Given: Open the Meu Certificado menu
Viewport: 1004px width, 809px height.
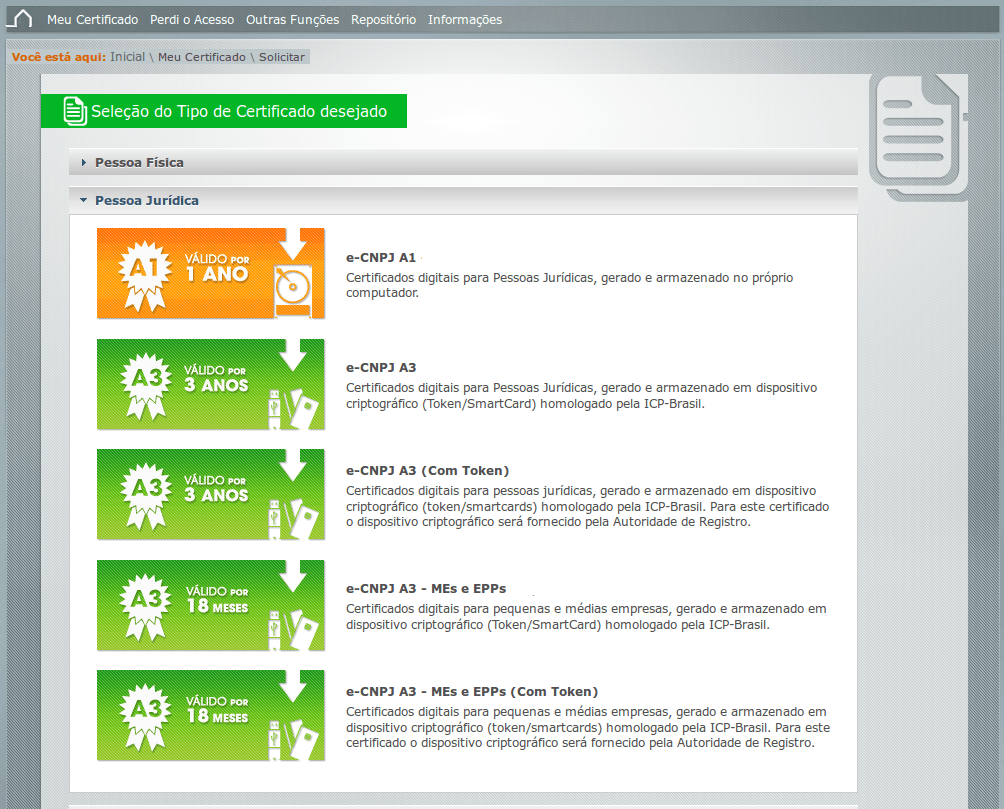Looking at the screenshot, I should pyautogui.click(x=92, y=20).
